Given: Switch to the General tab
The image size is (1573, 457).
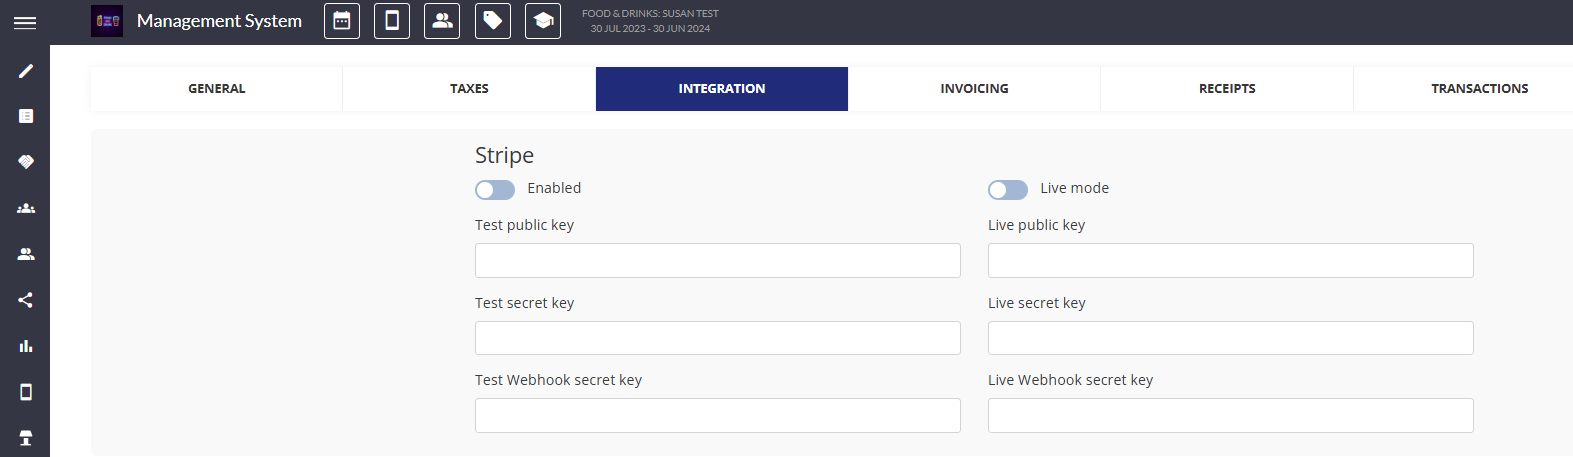Looking at the screenshot, I should [216, 89].
